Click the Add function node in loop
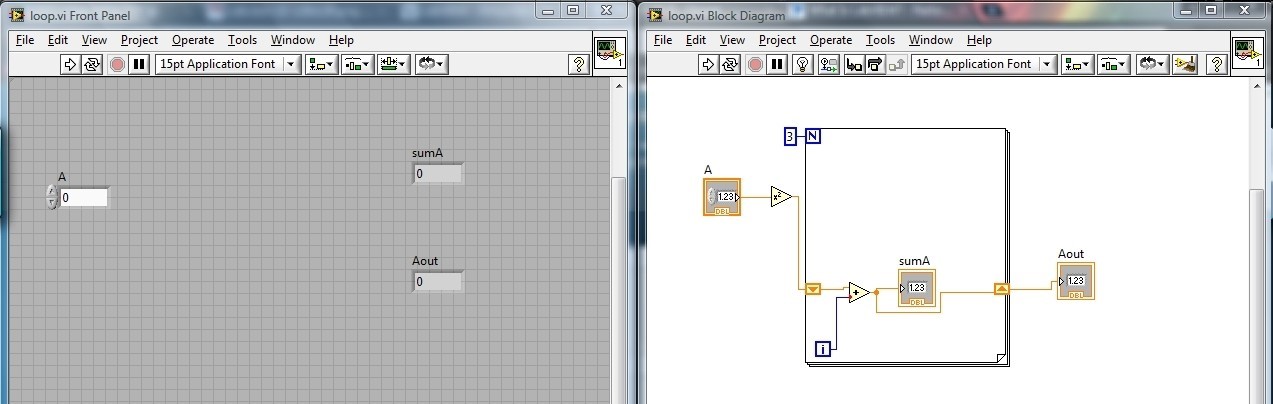 [x=858, y=292]
